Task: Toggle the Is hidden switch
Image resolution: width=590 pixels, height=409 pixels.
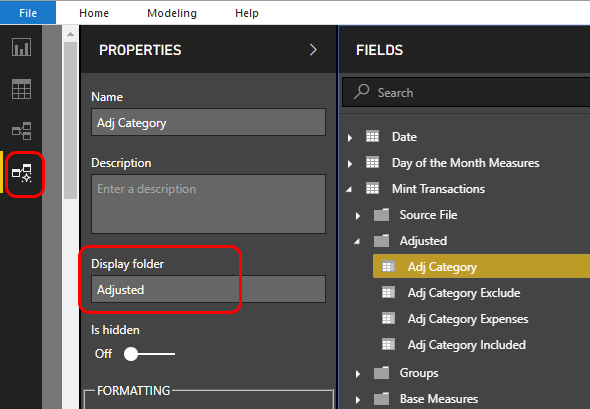Action: pos(149,354)
